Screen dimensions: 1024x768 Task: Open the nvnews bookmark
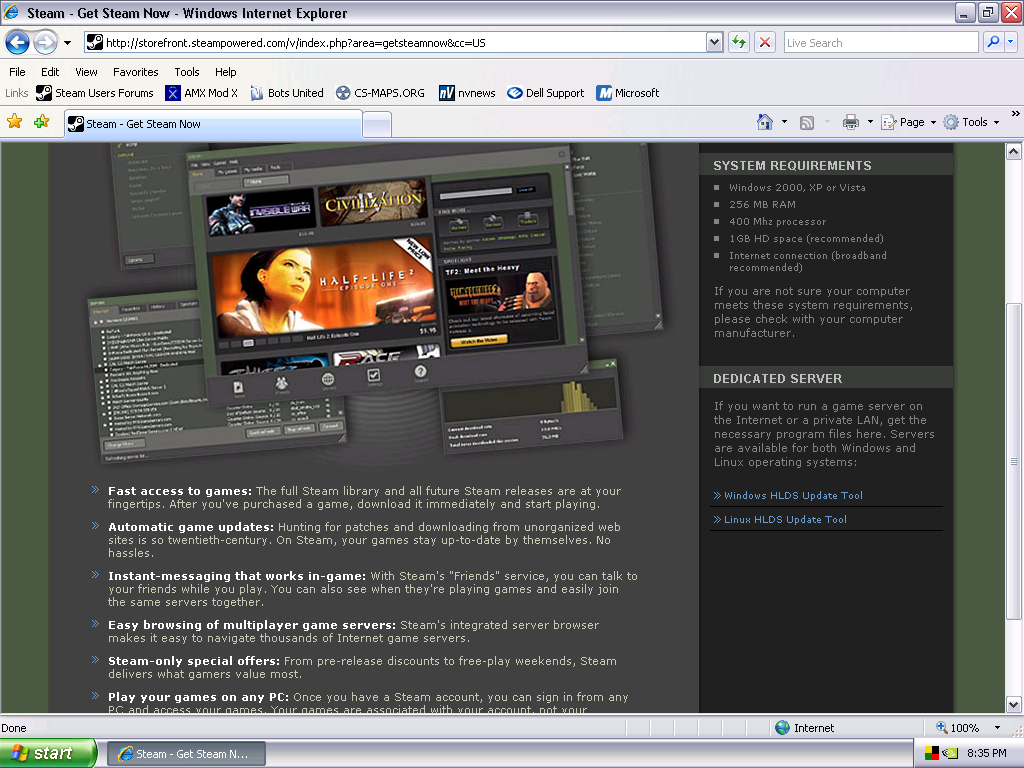coord(467,93)
